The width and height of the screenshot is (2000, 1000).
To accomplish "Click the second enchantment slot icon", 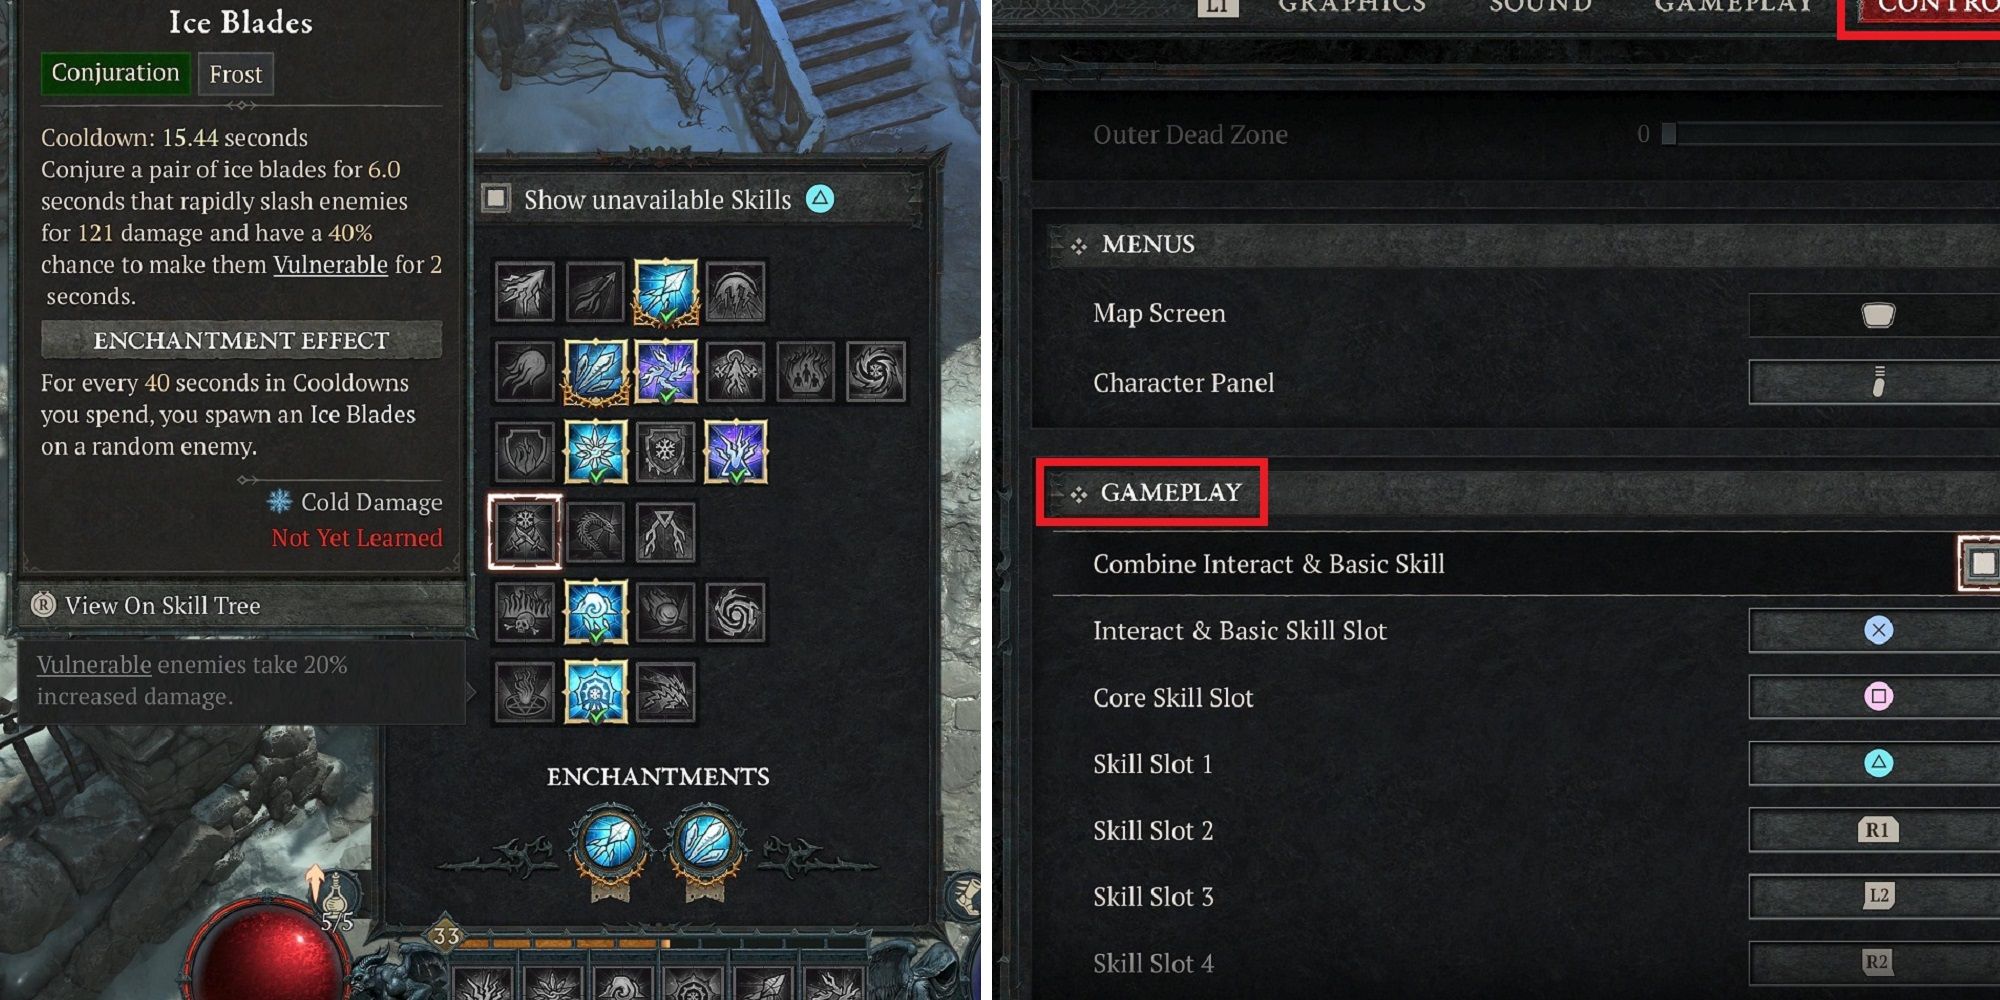I will (709, 841).
